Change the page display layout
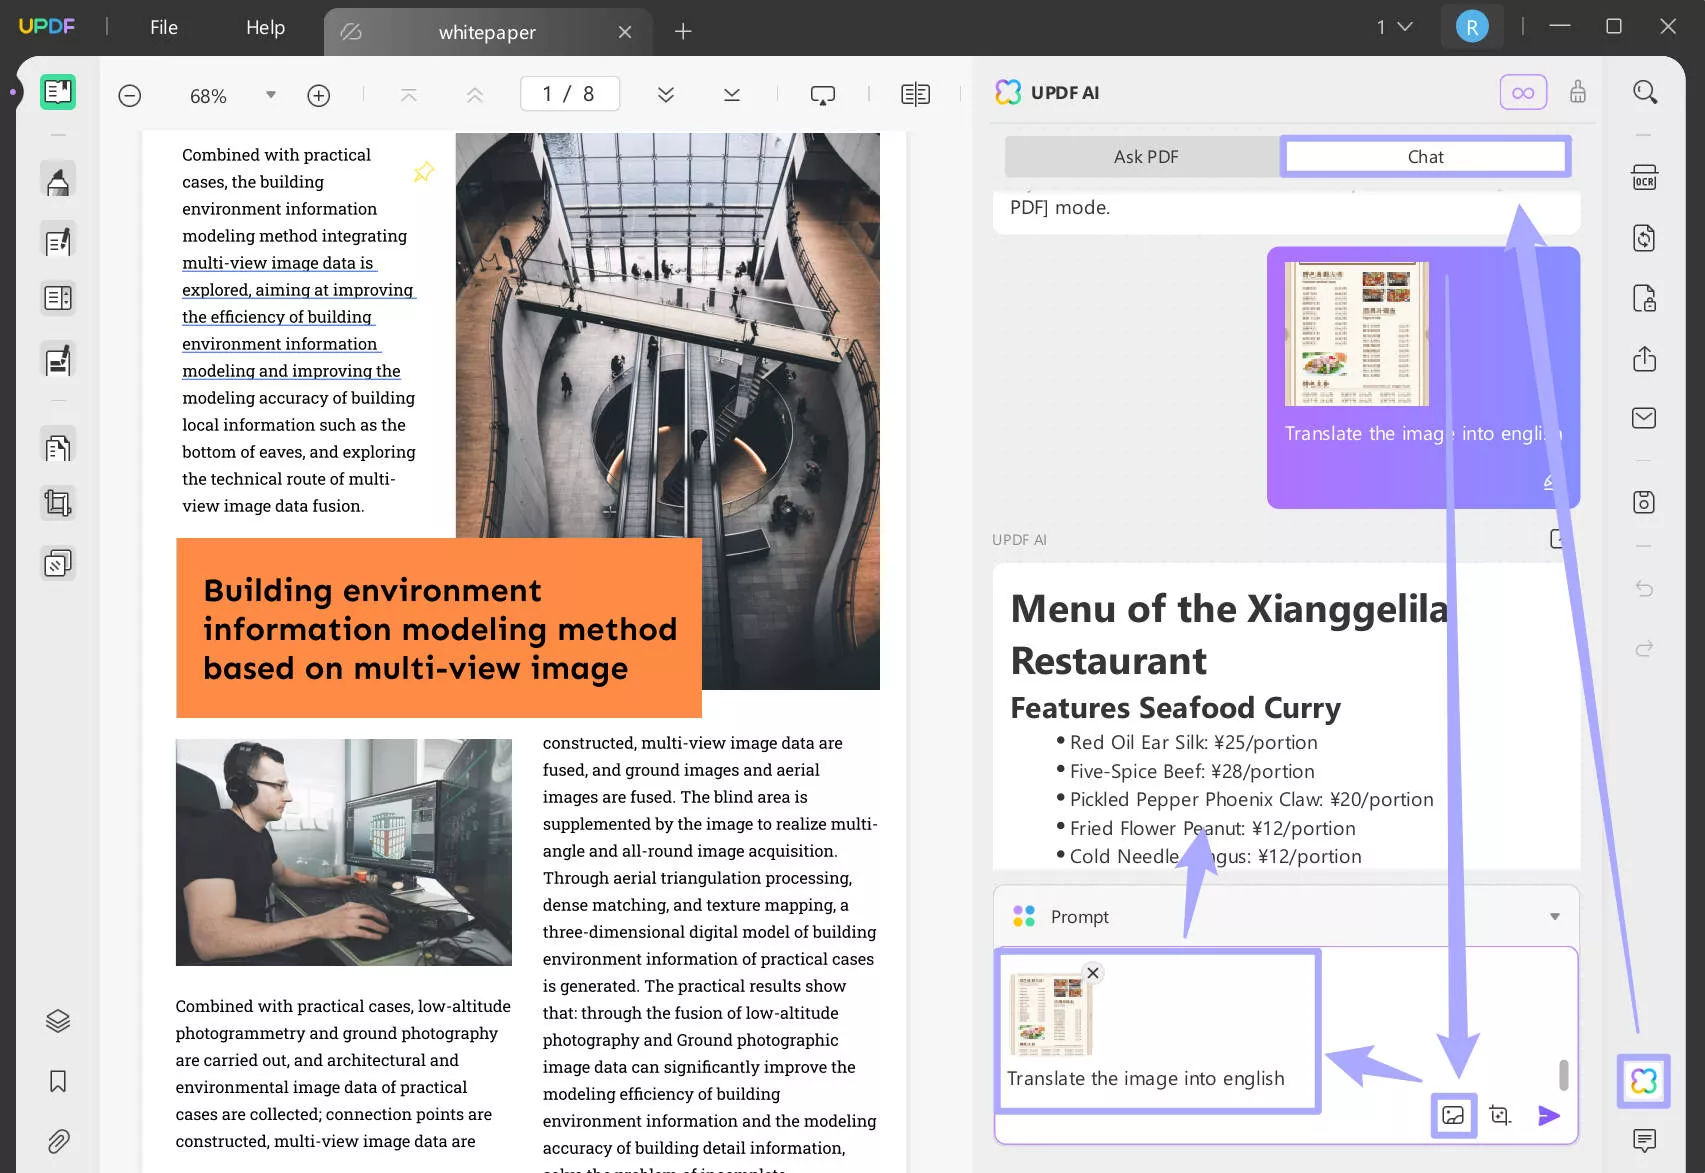This screenshot has width=1705, height=1173. click(x=915, y=95)
